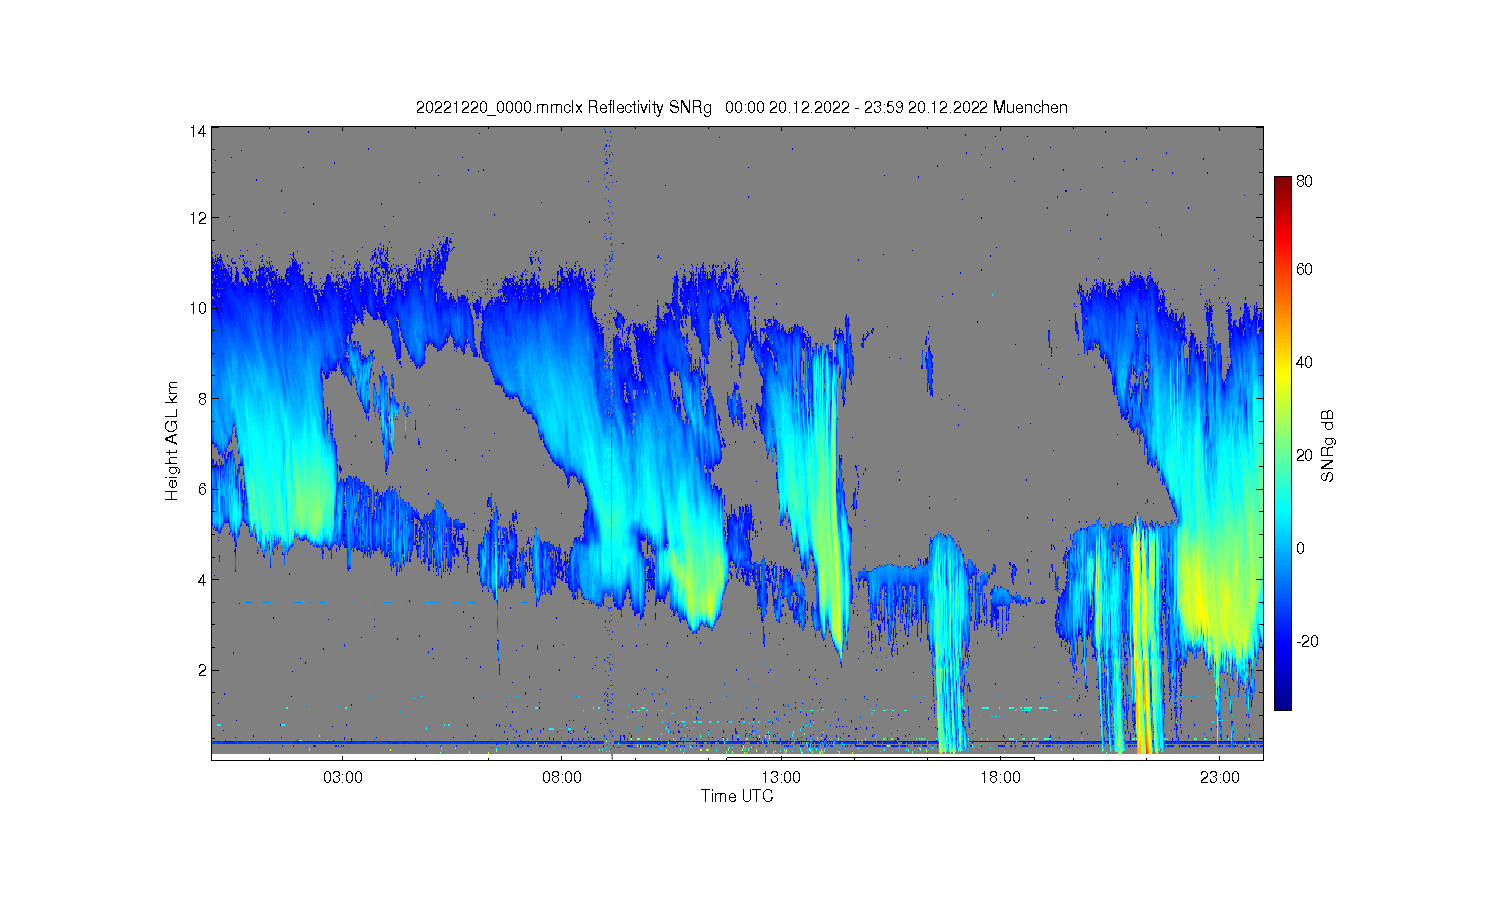Click the 08:00 time tick label
The height and width of the screenshot is (900, 1500).
click(x=562, y=777)
